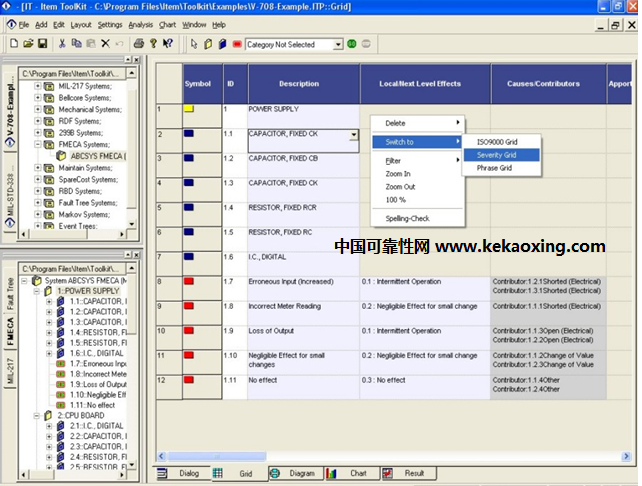642x486 pixels.
Task: Click the Save floppy disk toolbar icon
Action: [43, 44]
